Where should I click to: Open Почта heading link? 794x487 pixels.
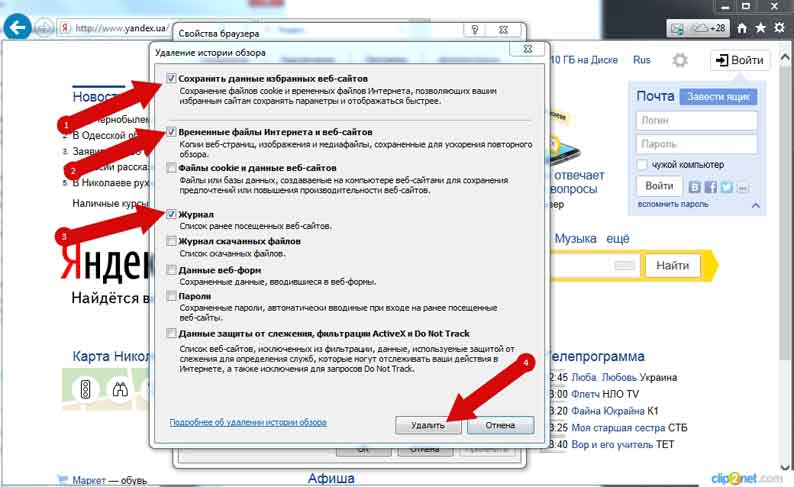coord(655,96)
